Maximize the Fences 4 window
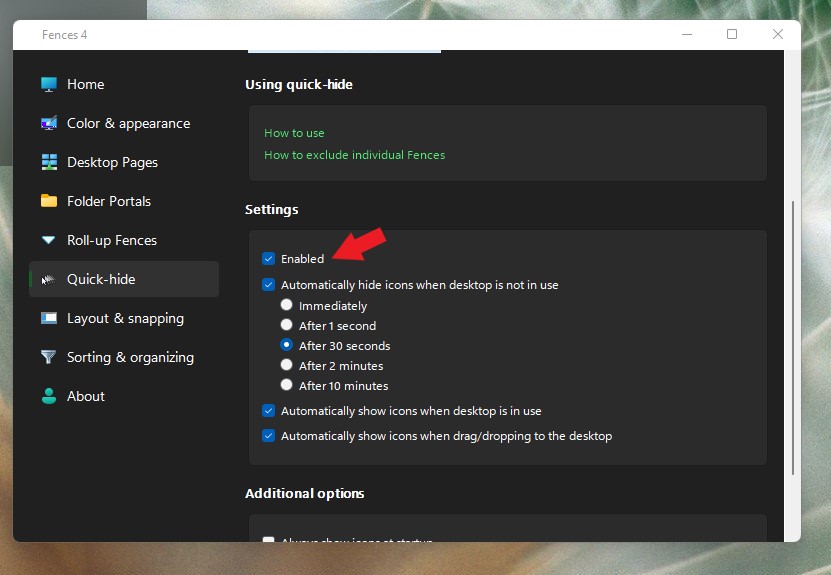This screenshot has height=575, width=831. point(732,34)
